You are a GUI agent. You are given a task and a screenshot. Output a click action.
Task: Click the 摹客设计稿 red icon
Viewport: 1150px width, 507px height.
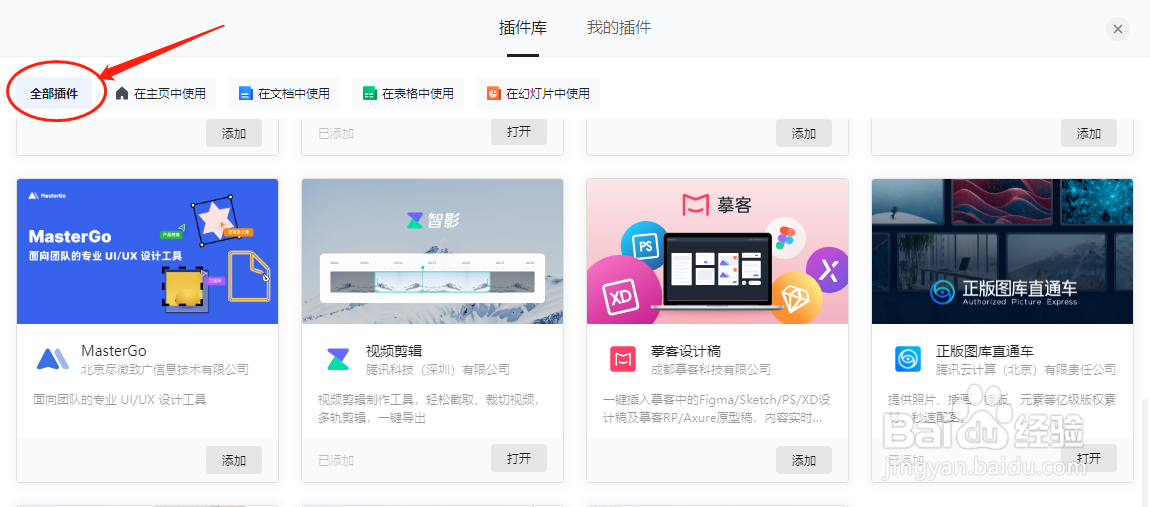(x=623, y=359)
